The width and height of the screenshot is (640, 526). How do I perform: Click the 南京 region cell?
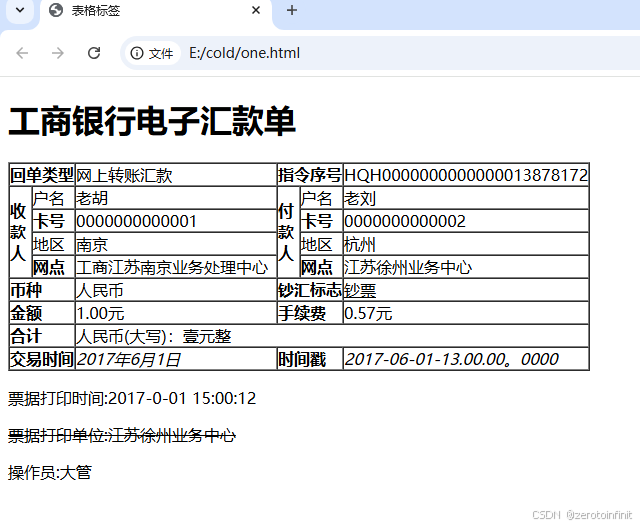(176, 244)
